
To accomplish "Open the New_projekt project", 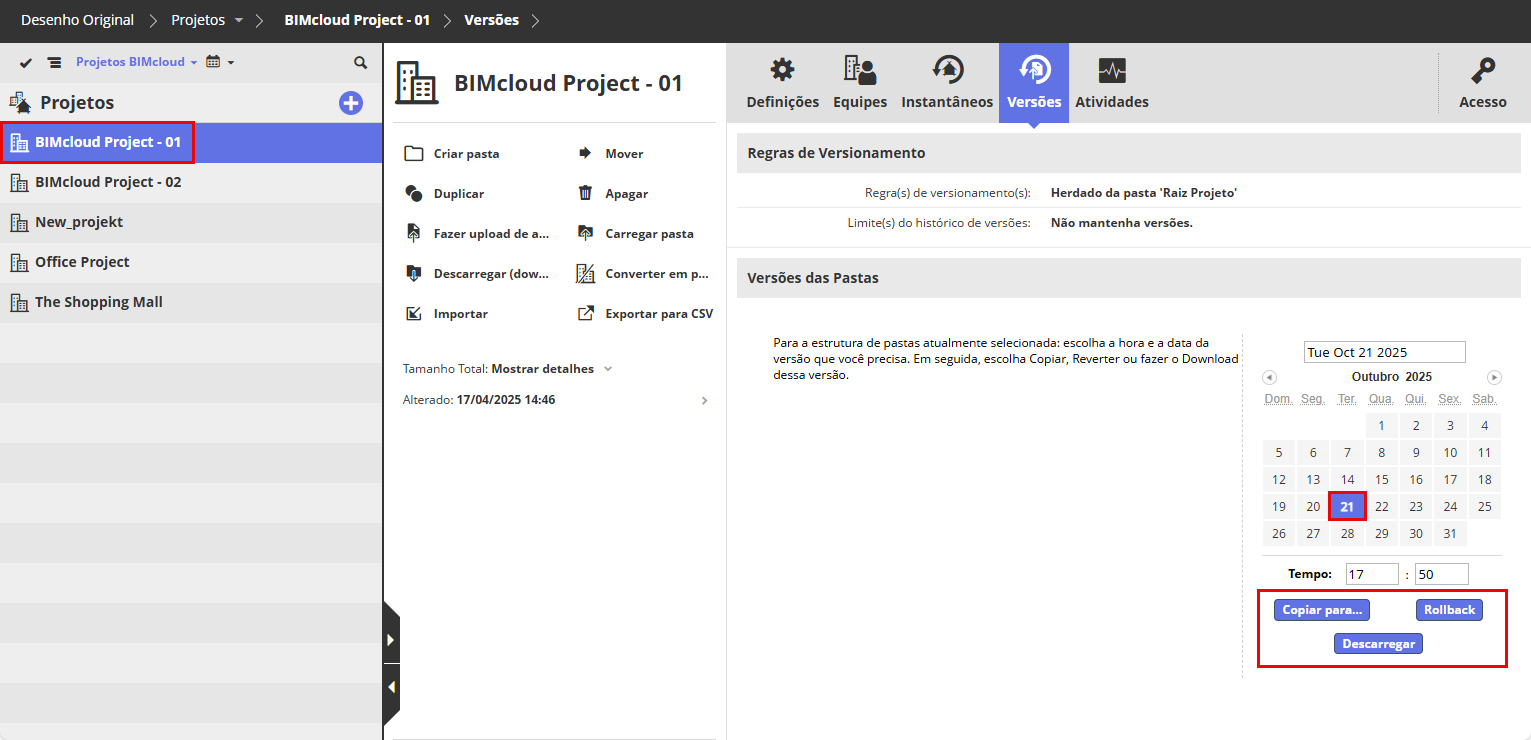I will pyautogui.click(x=191, y=222).
